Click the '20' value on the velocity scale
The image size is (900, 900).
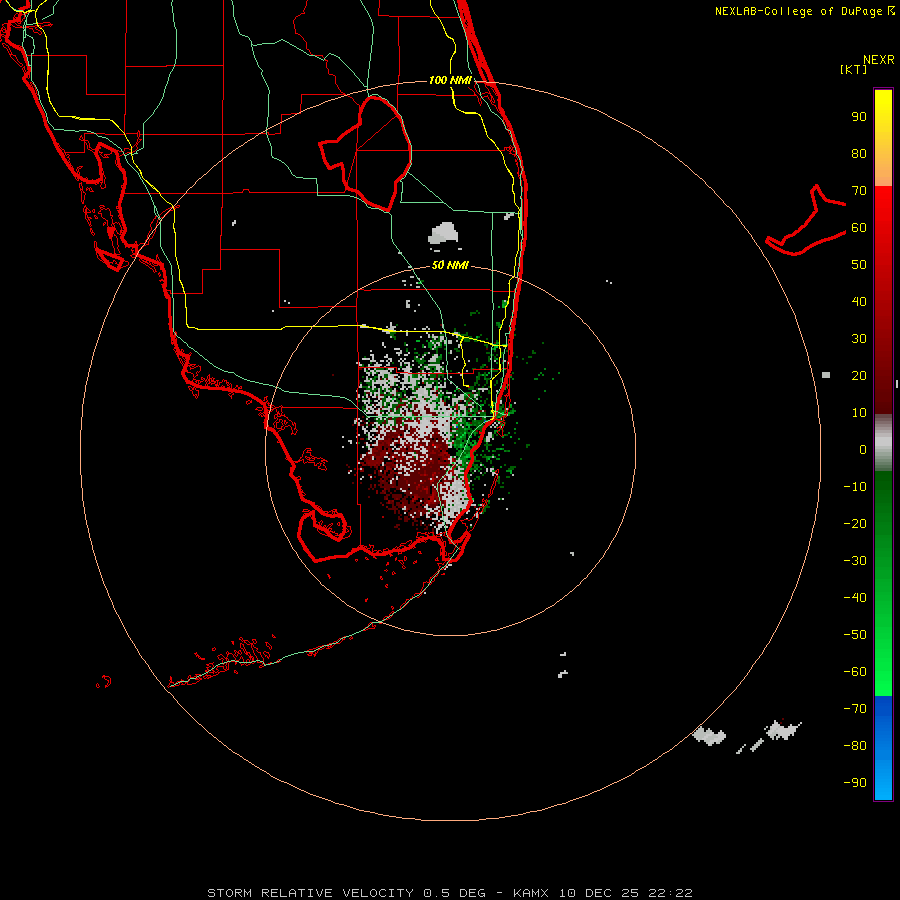click(859, 375)
